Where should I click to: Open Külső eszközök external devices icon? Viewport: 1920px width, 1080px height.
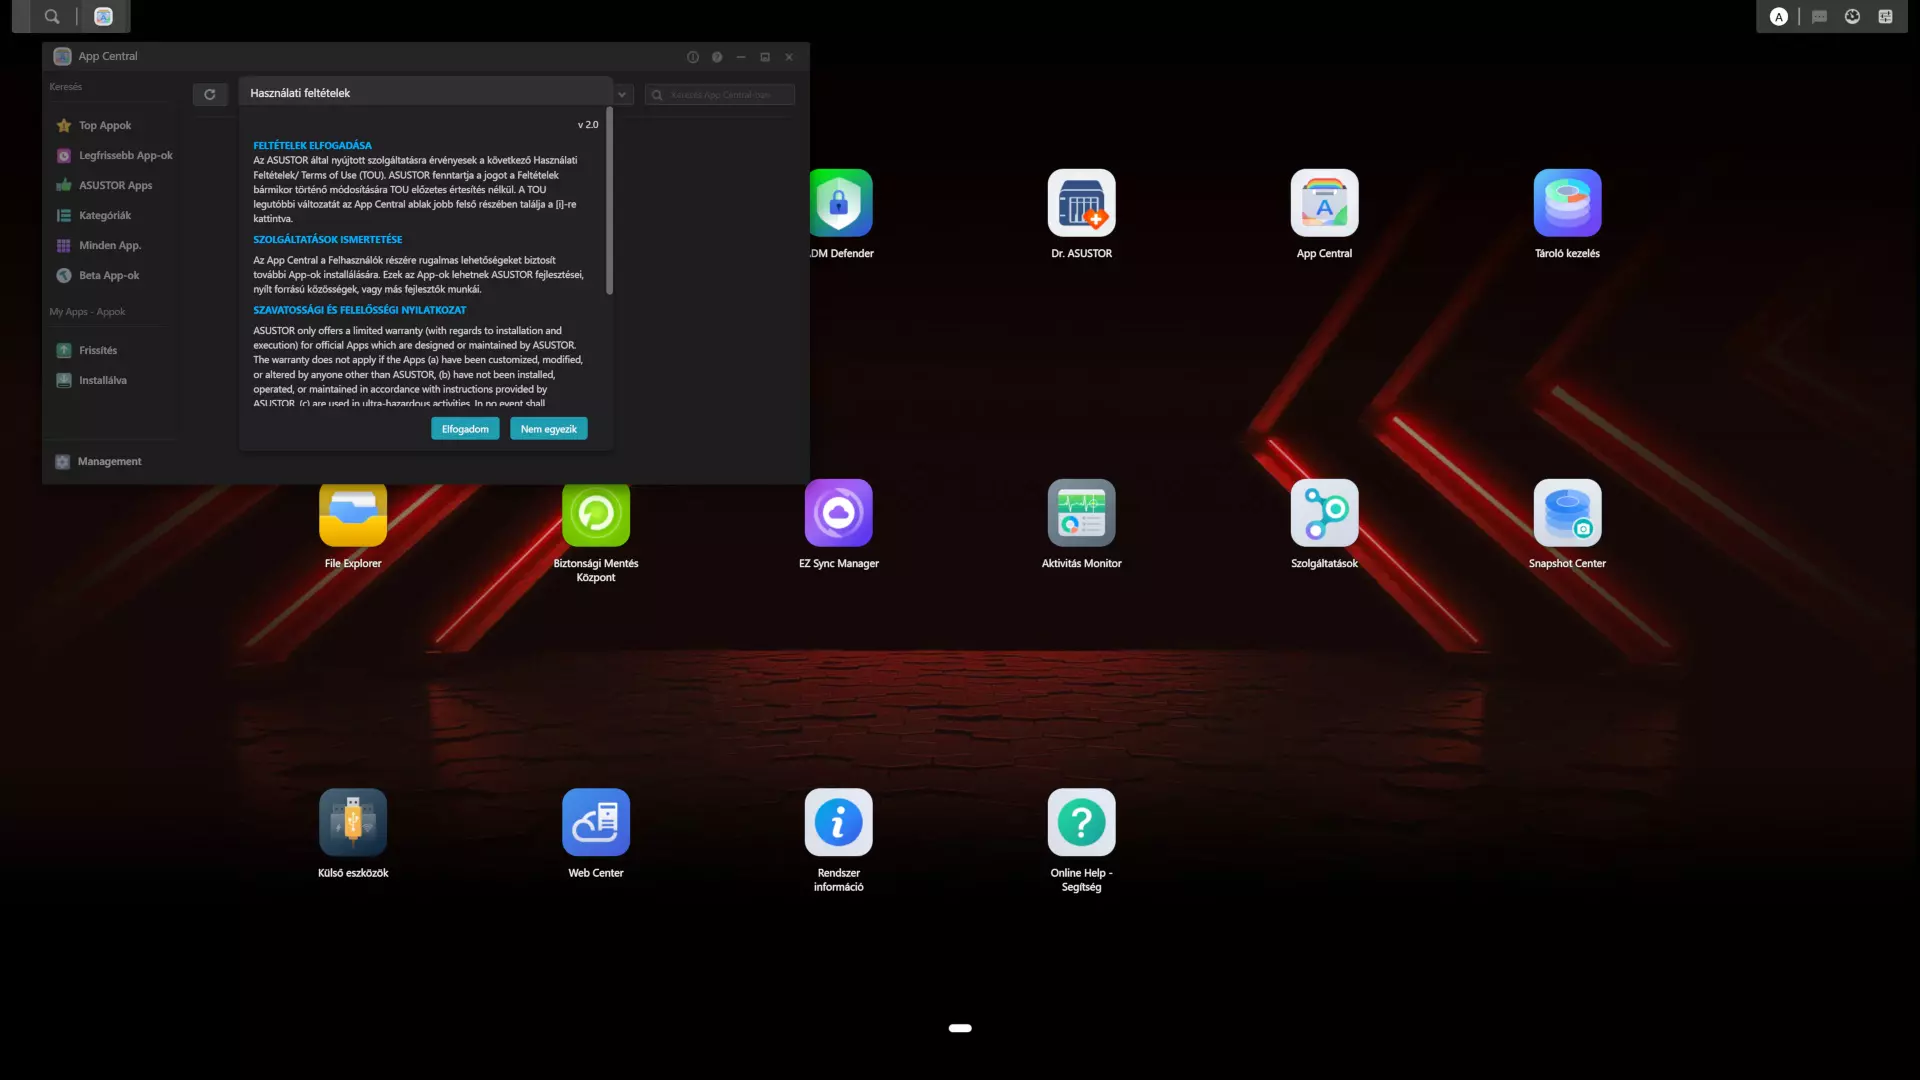tap(353, 822)
